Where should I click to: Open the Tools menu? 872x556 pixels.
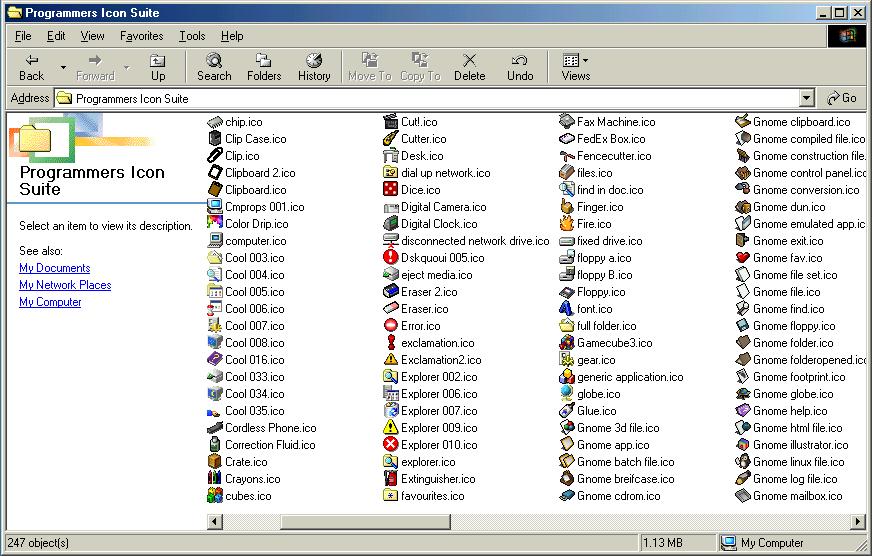click(192, 36)
